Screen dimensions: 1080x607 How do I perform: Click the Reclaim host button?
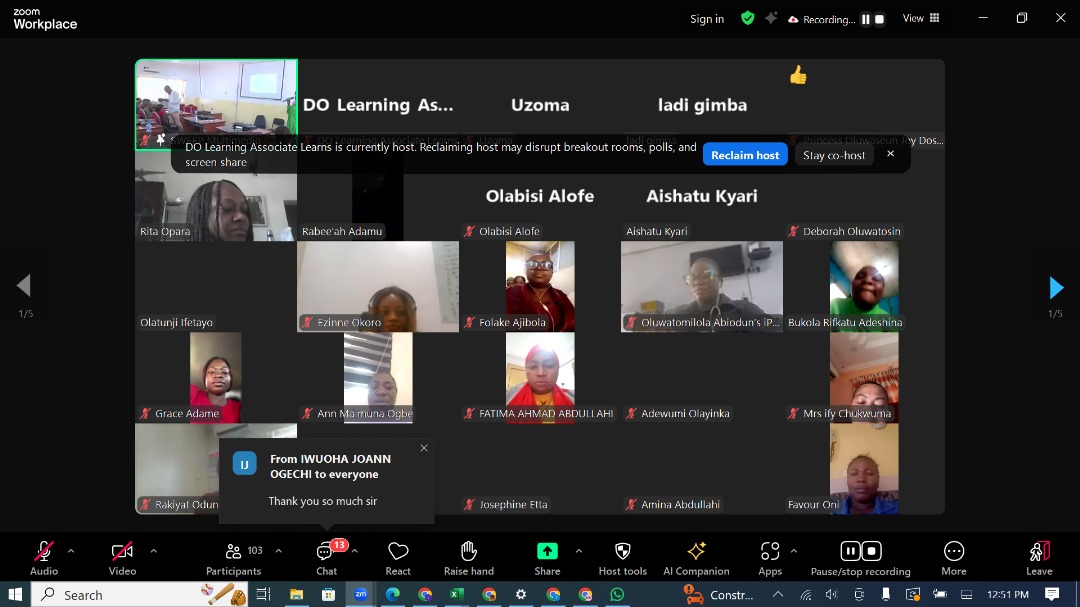click(745, 155)
